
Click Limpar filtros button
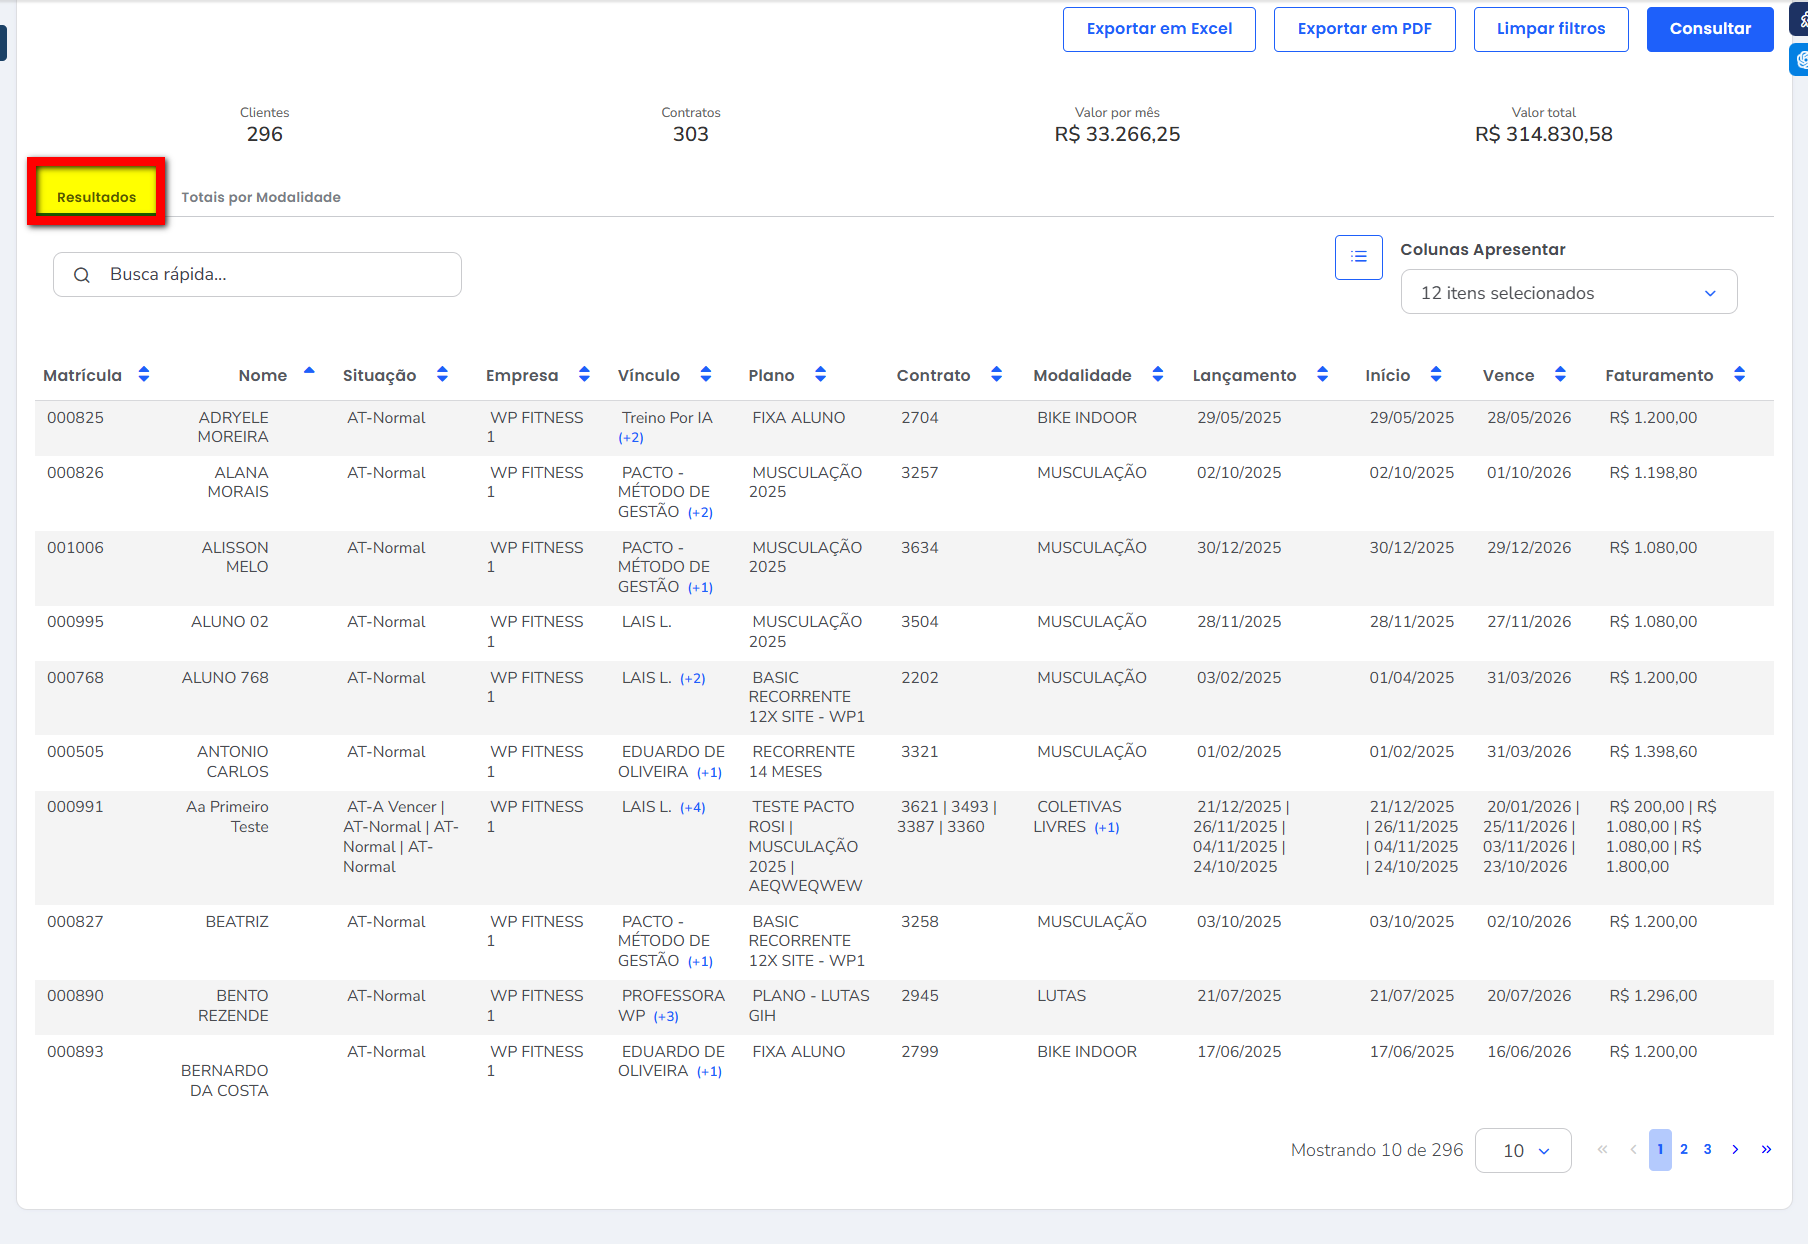coord(1550,29)
